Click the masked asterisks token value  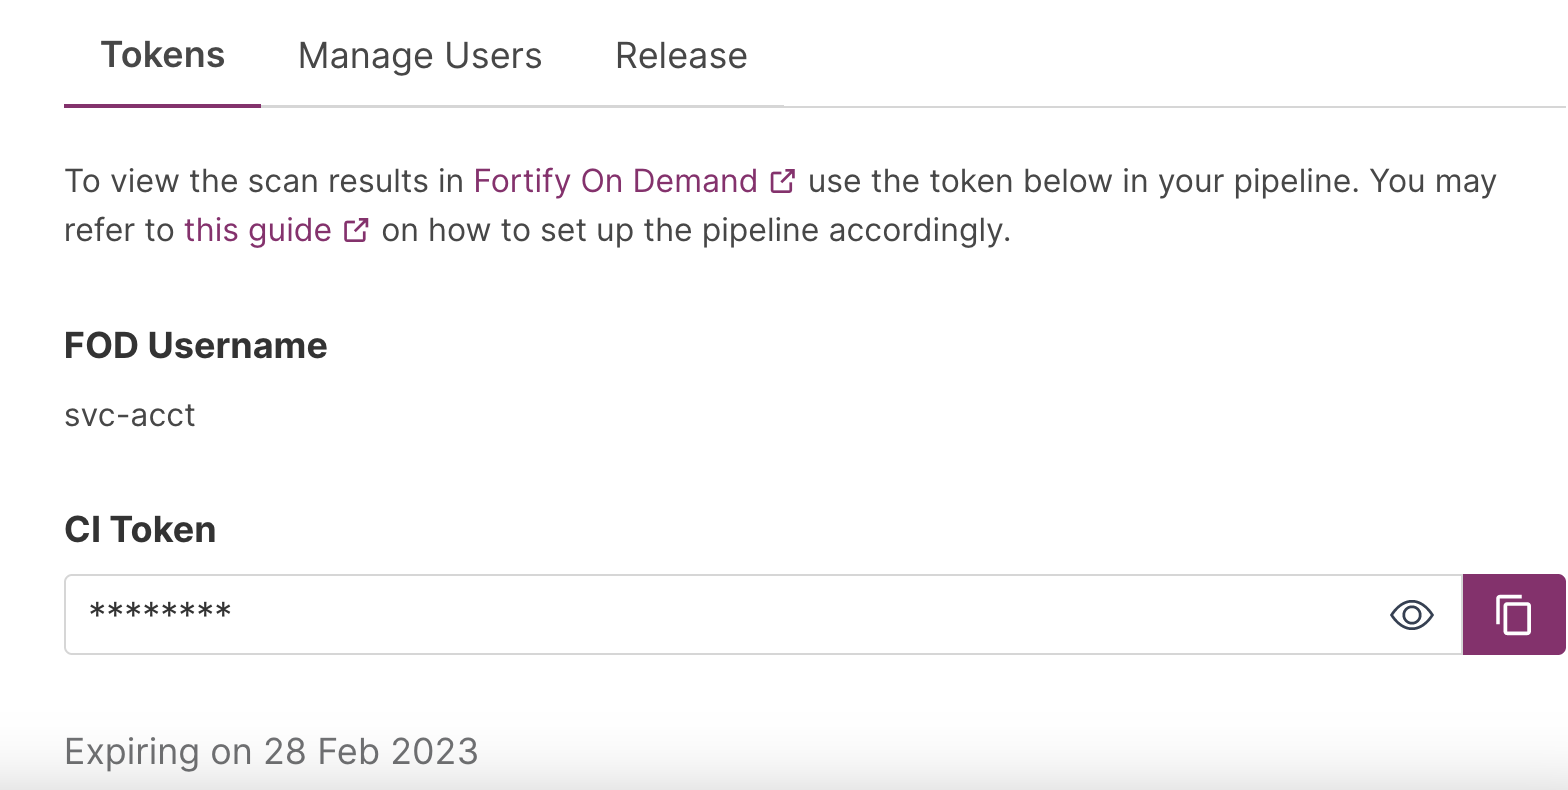160,612
